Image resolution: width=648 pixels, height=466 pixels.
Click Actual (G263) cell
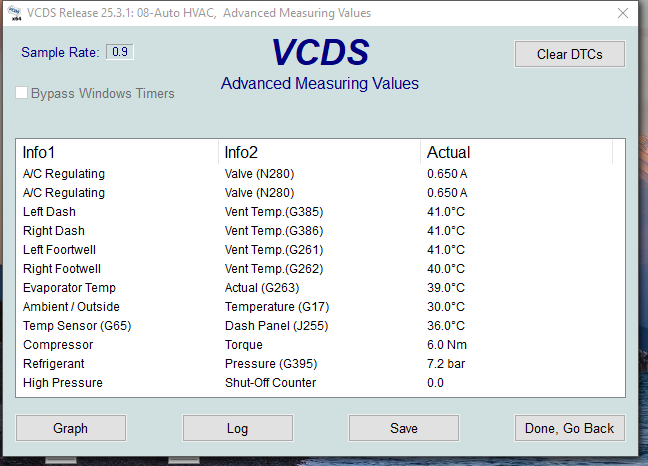click(262, 288)
